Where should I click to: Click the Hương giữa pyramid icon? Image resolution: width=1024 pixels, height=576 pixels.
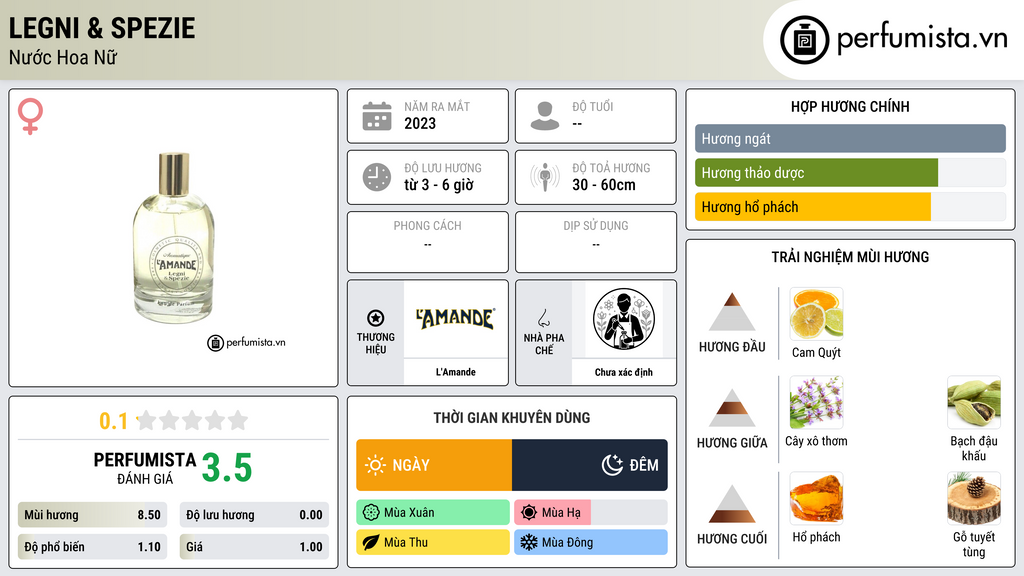pos(732,408)
